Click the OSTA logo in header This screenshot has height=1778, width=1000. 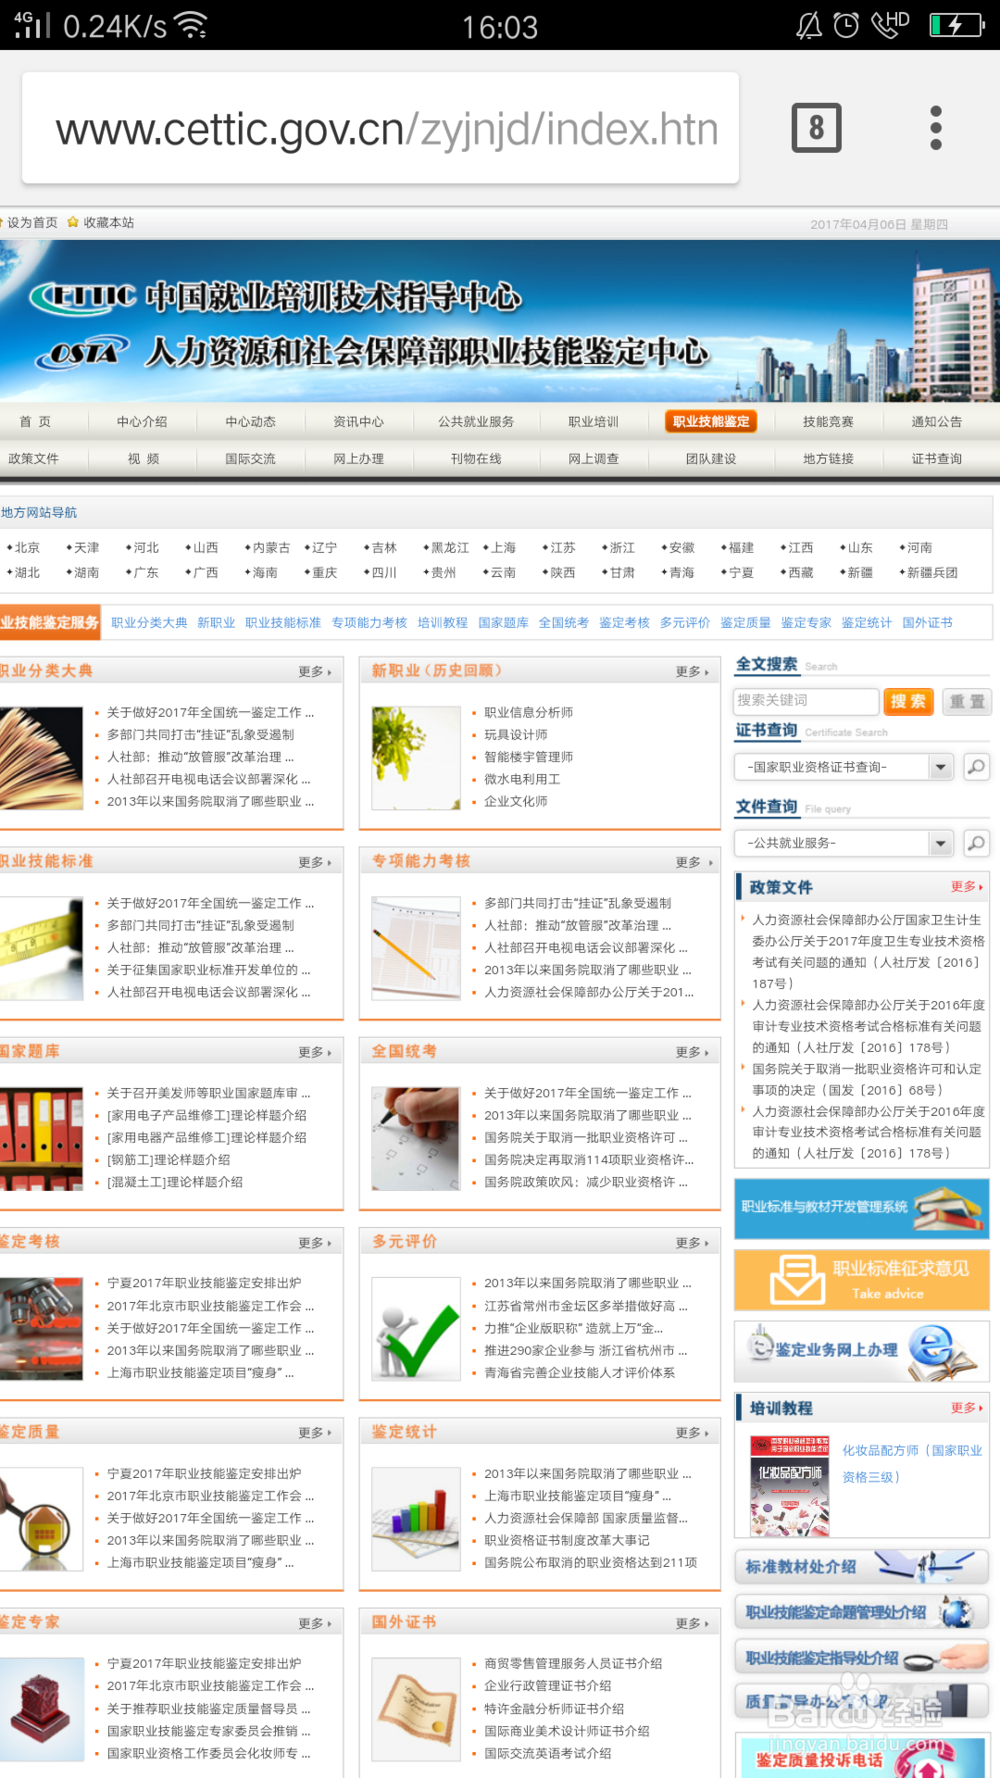(x=84, y=352)
